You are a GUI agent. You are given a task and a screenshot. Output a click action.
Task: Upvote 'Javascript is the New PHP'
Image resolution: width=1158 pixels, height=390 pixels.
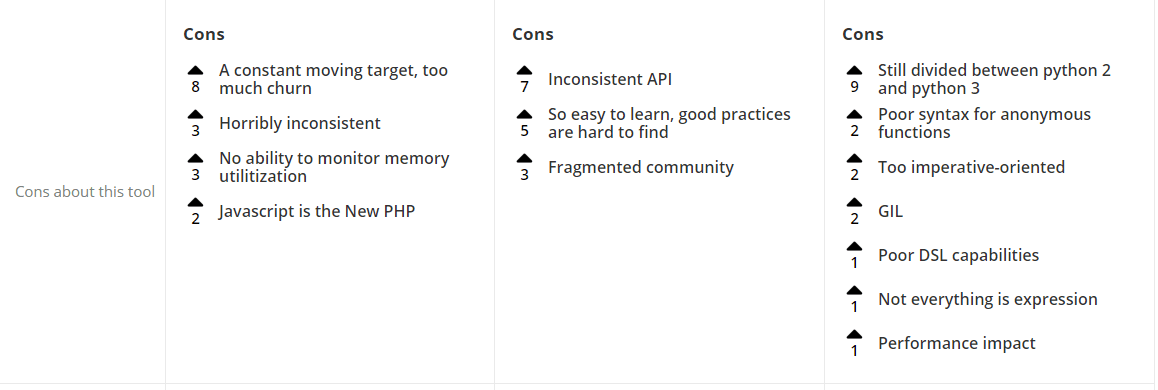tap(195, 202)
